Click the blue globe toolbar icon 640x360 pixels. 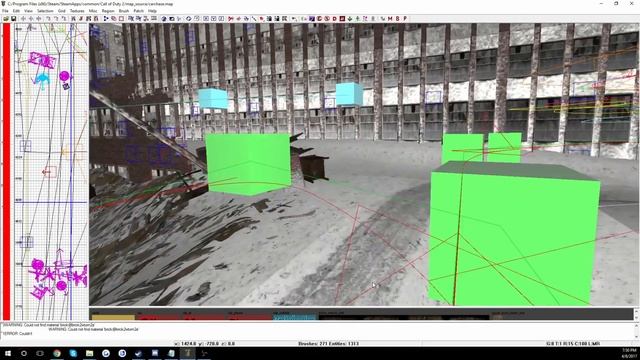point(164,18)
